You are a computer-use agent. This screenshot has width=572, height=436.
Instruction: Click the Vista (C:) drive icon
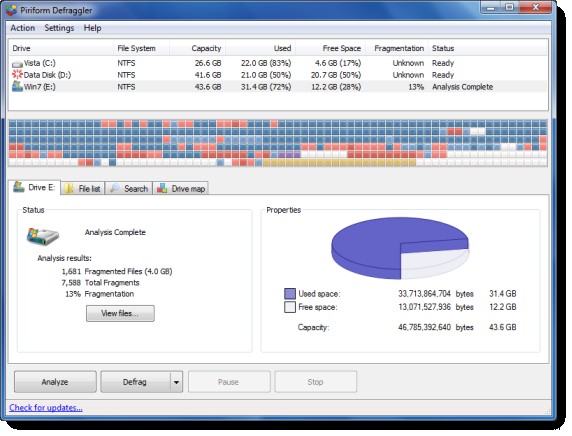[17, 64]
